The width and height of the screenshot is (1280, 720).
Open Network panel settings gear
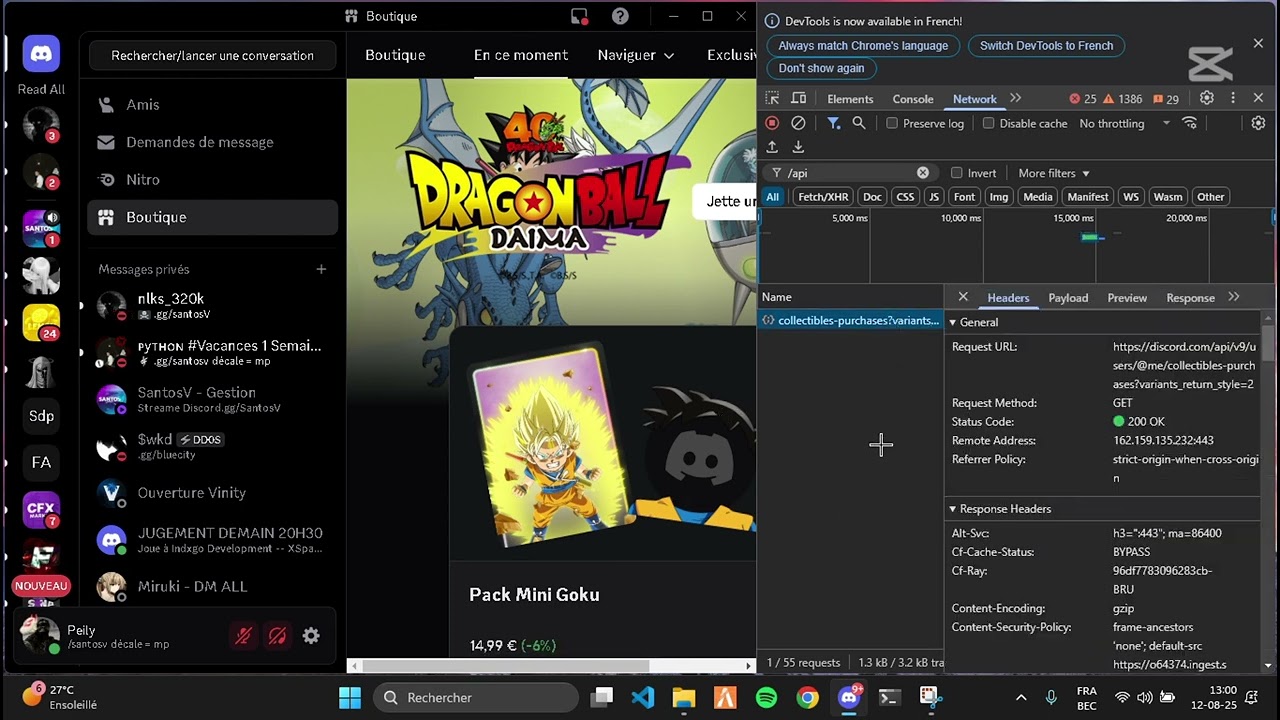[x=1259, y=123]
